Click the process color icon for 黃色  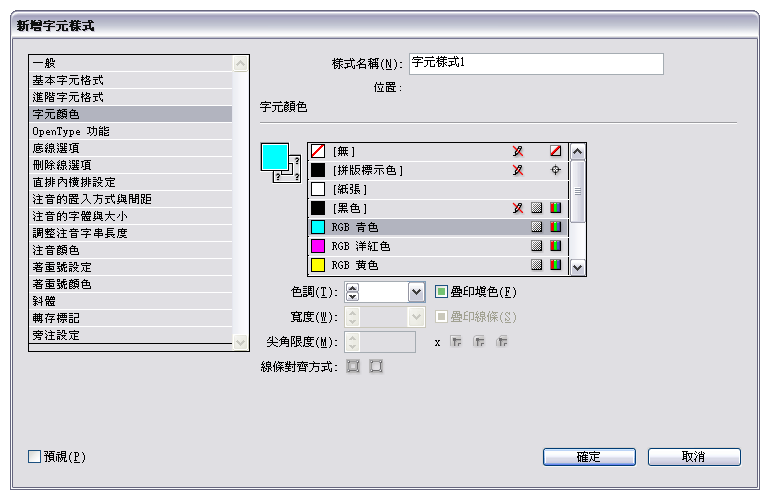[537, 265]
